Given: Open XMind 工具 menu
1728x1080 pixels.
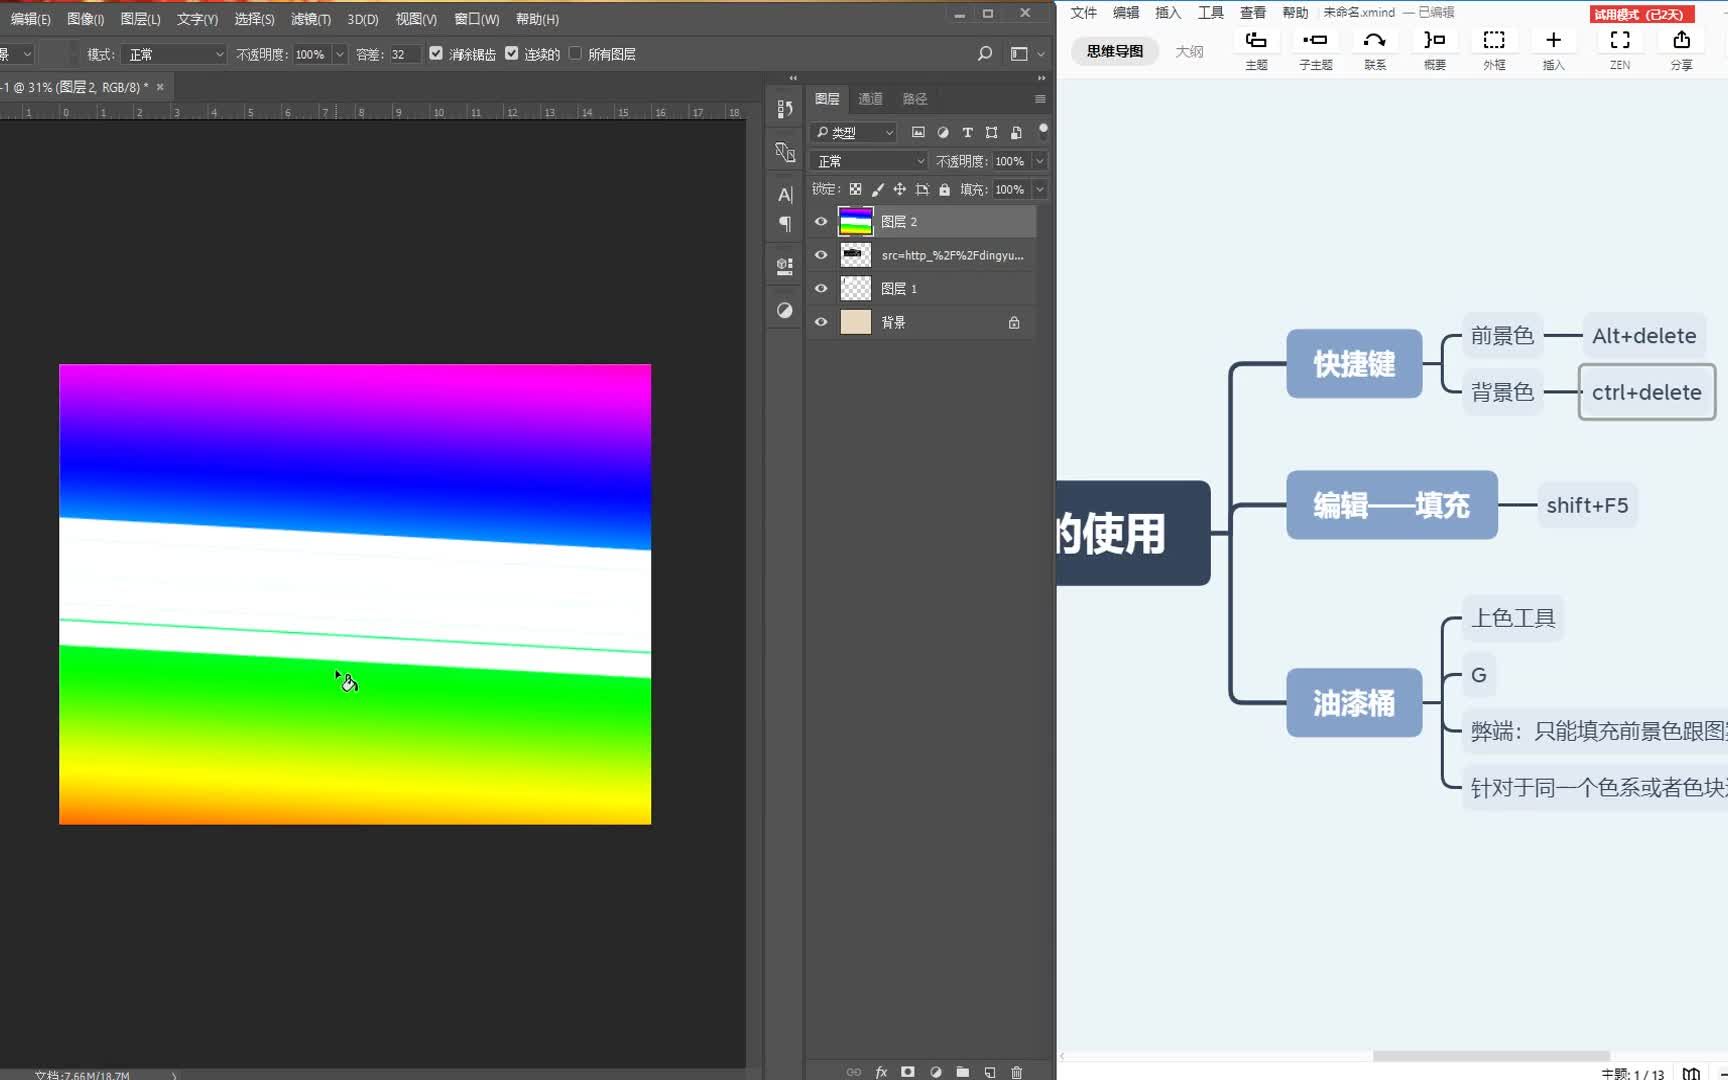Looking at the screenshot, I should click(x=1211, y=12).
